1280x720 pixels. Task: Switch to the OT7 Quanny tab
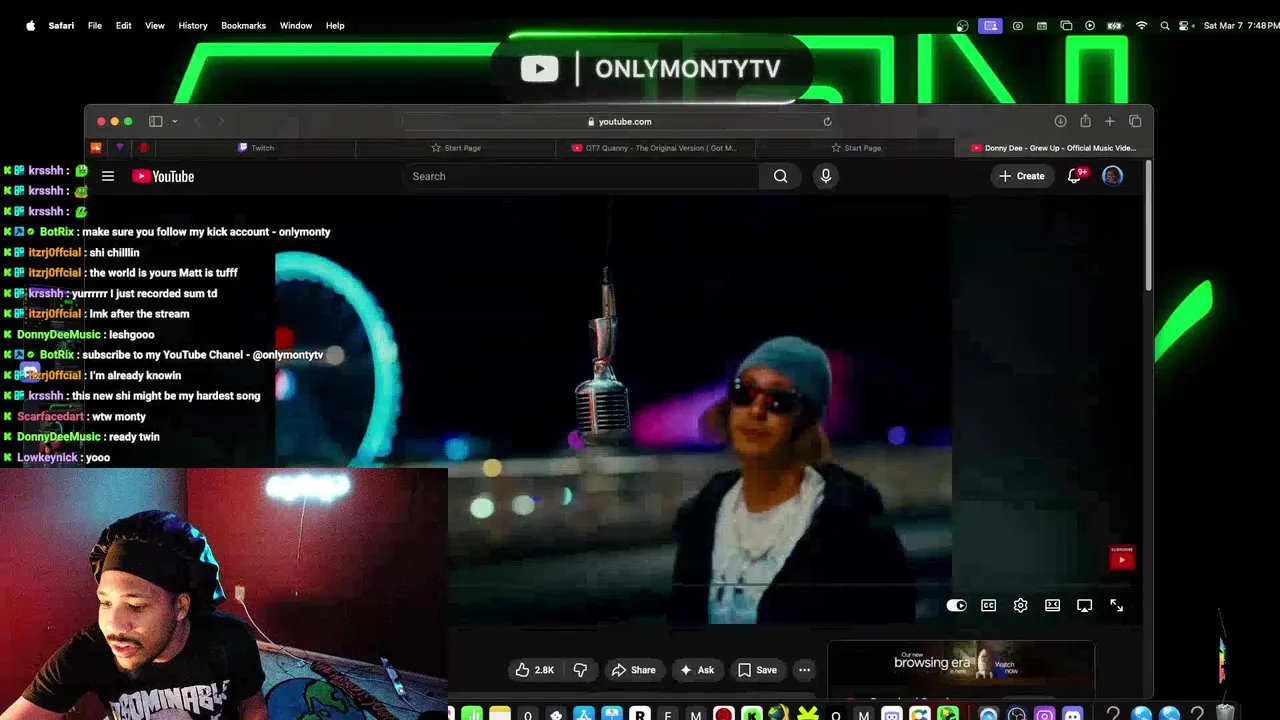tap(655, 147)
